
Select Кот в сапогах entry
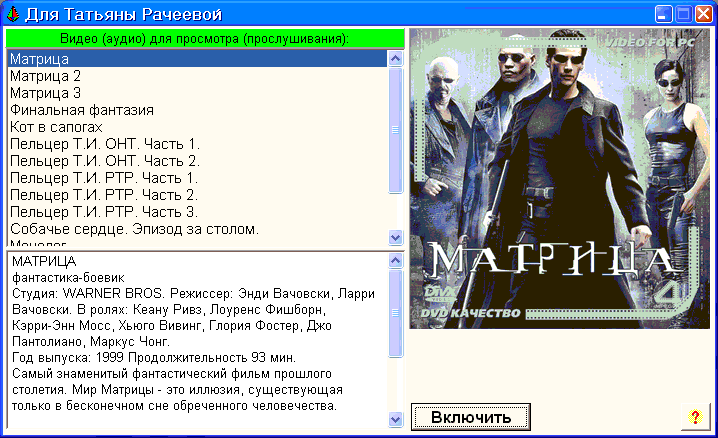click(57, 127)
